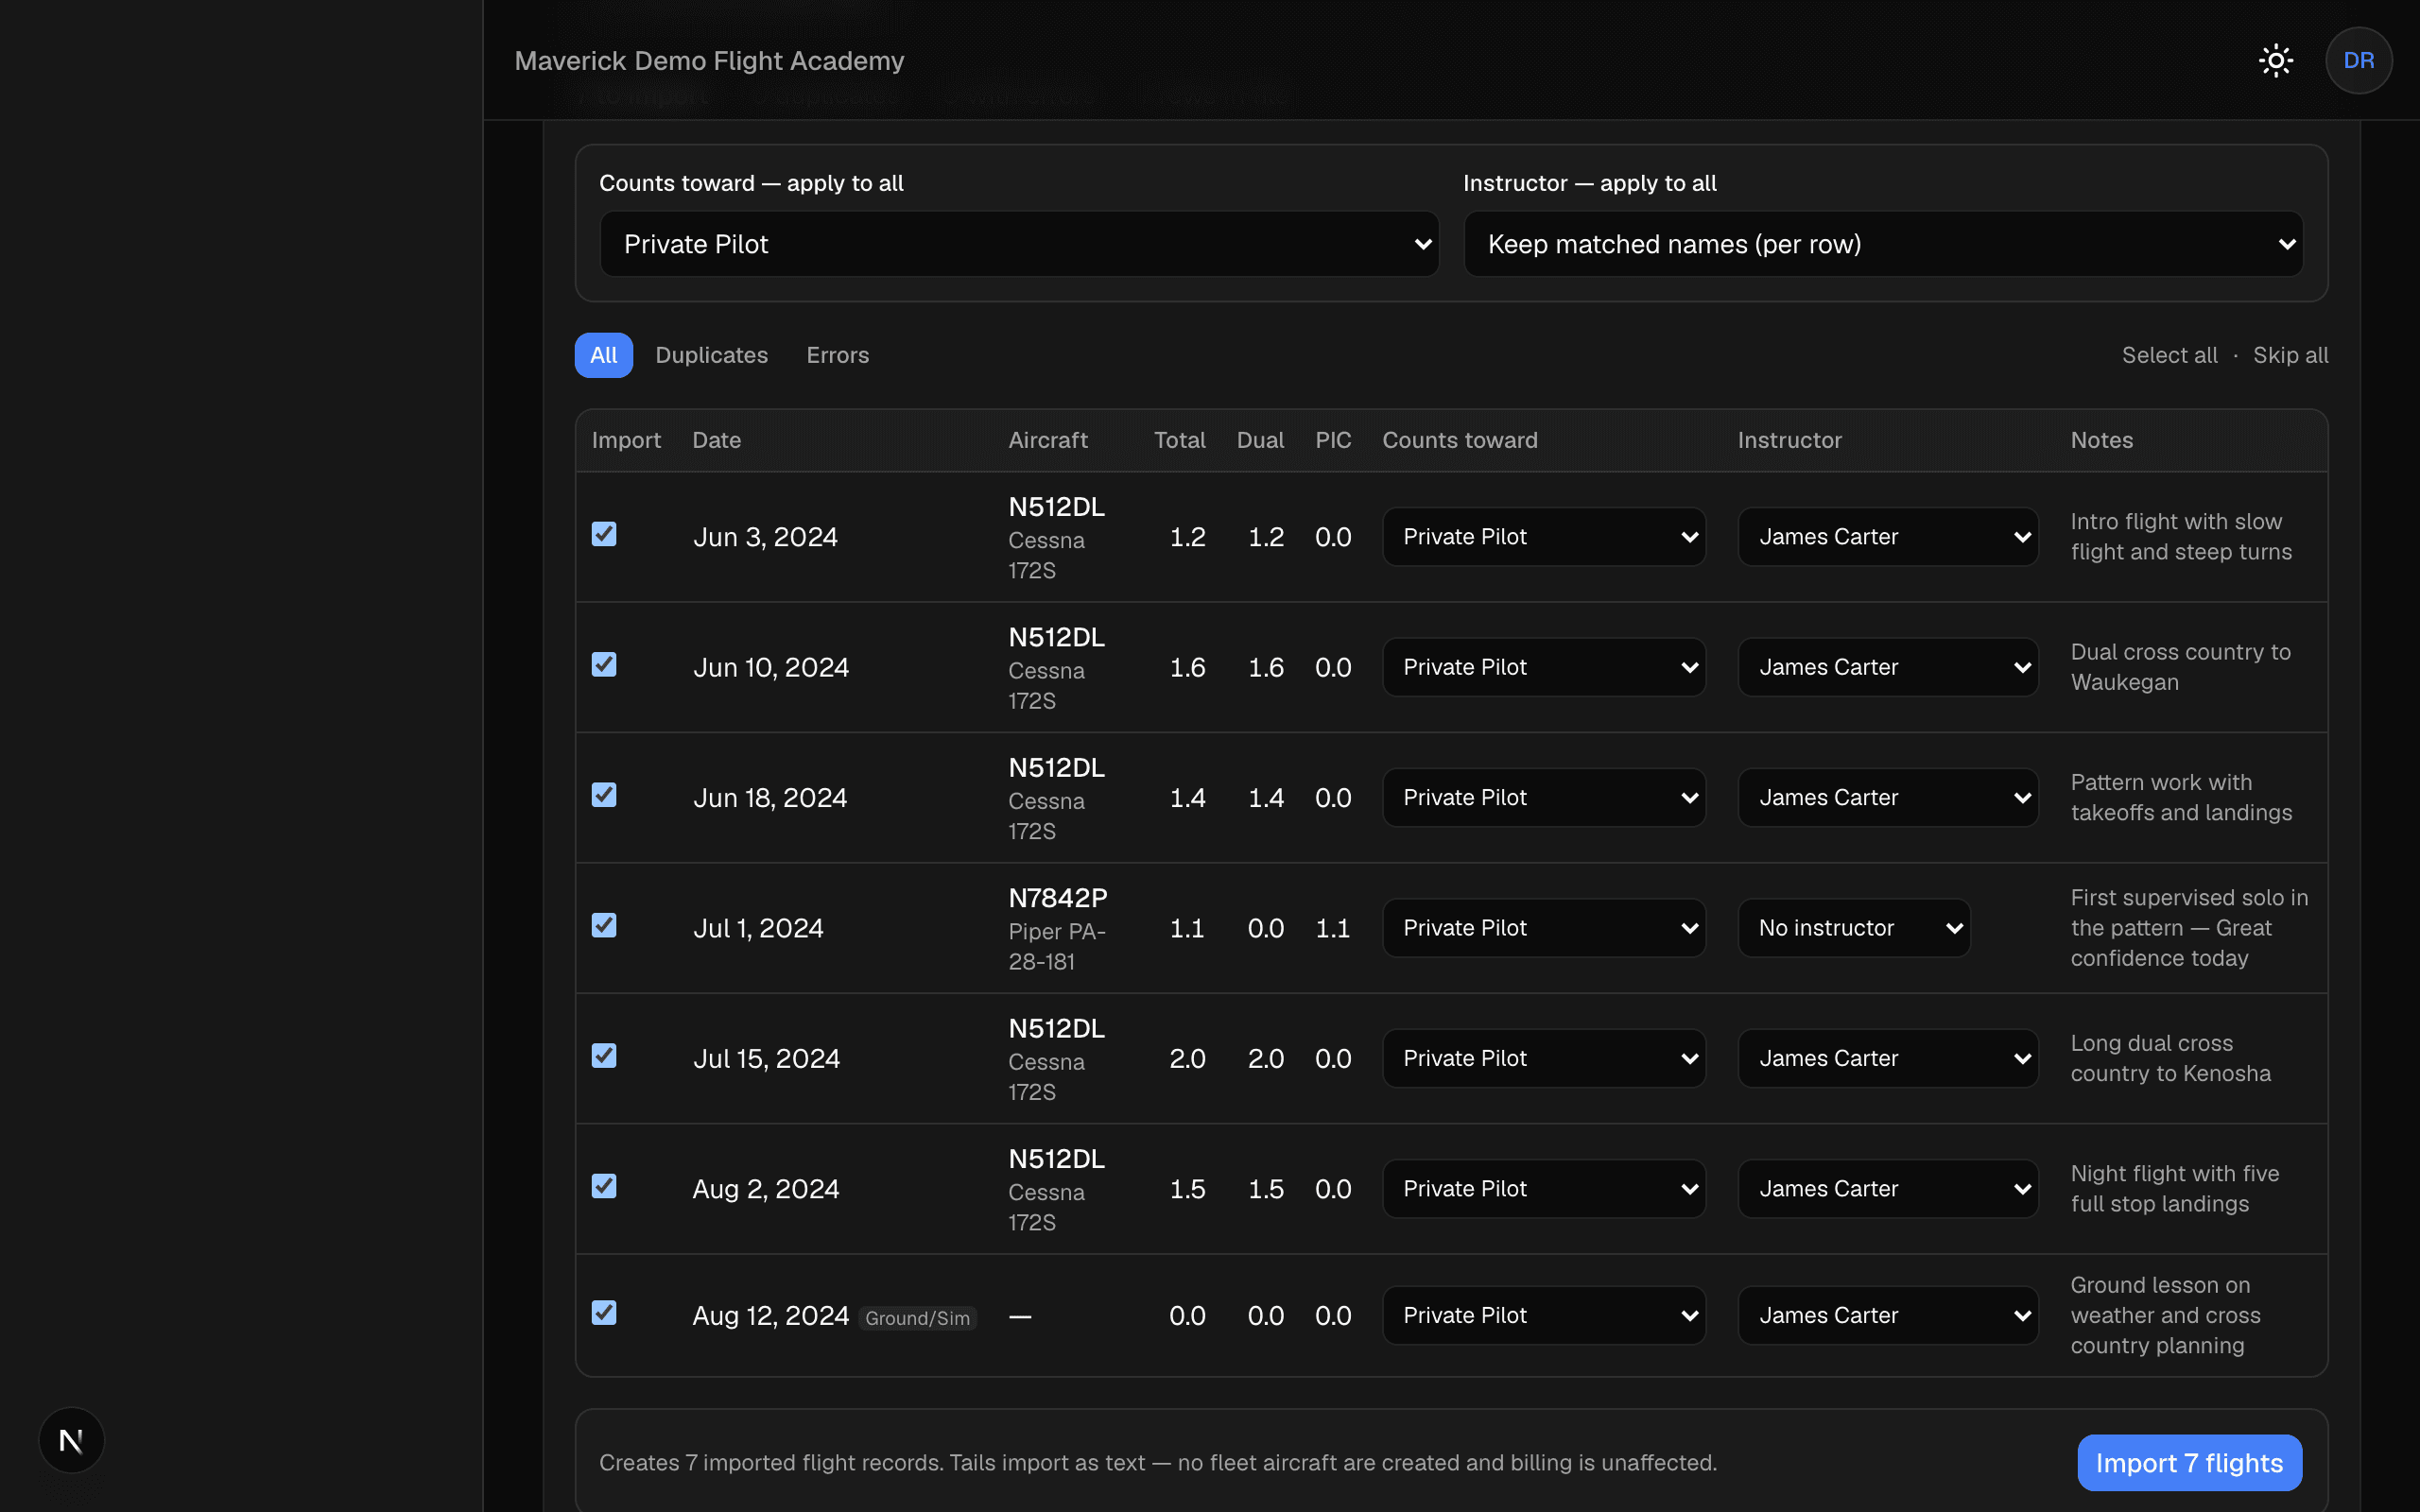The height and width of the screenshot is (1512, 2420).
Task: Click the Maverick Demo Flight Academy title
Action: [x=709, y=60]
